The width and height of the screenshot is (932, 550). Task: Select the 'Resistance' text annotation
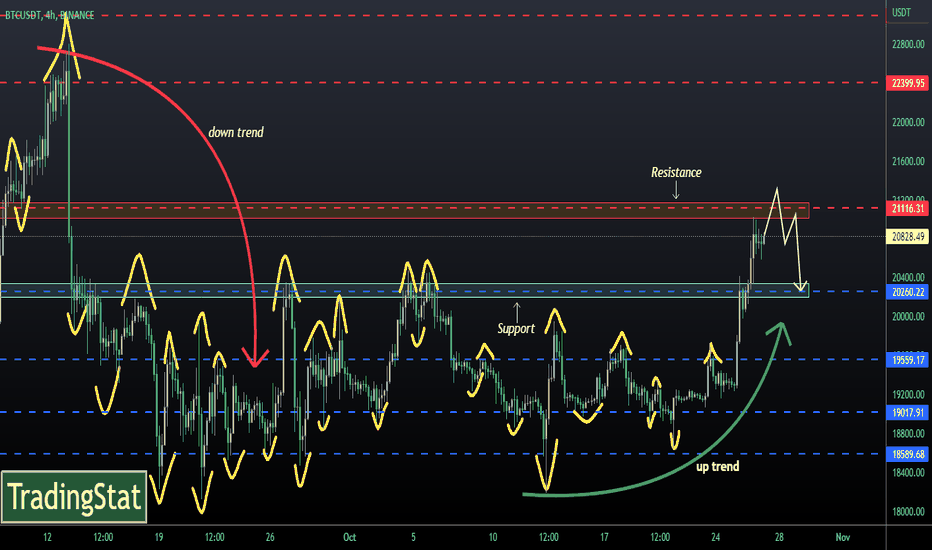pos(676,172)
